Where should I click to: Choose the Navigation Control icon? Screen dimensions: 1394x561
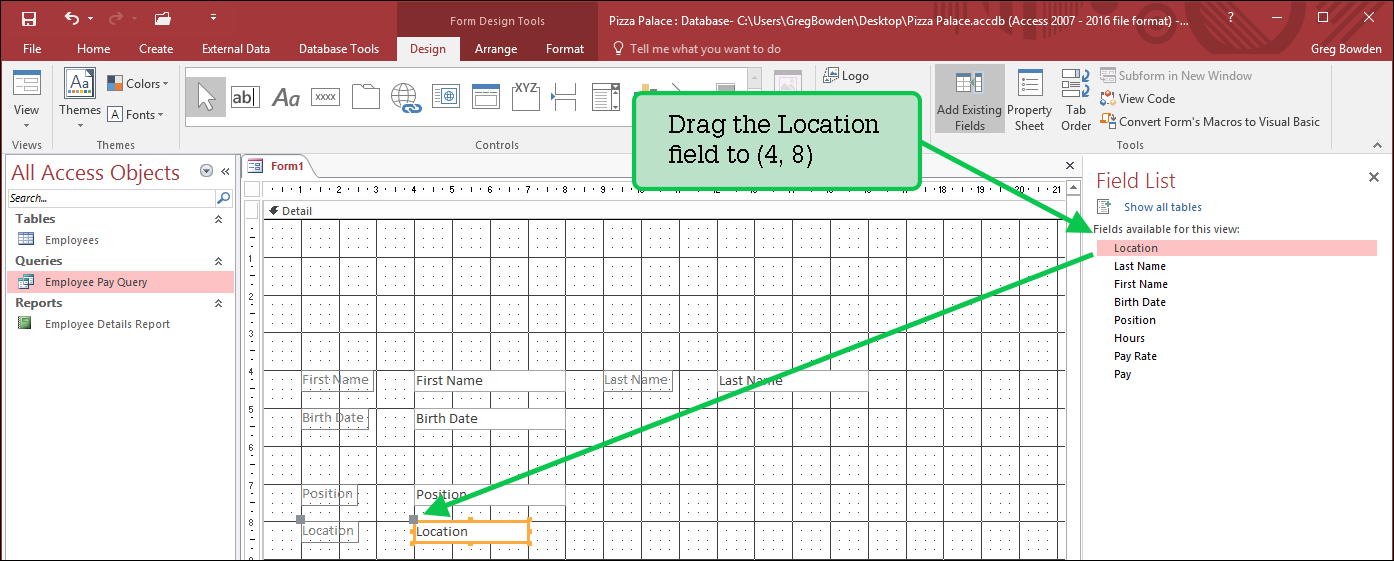tap(486, 96)
